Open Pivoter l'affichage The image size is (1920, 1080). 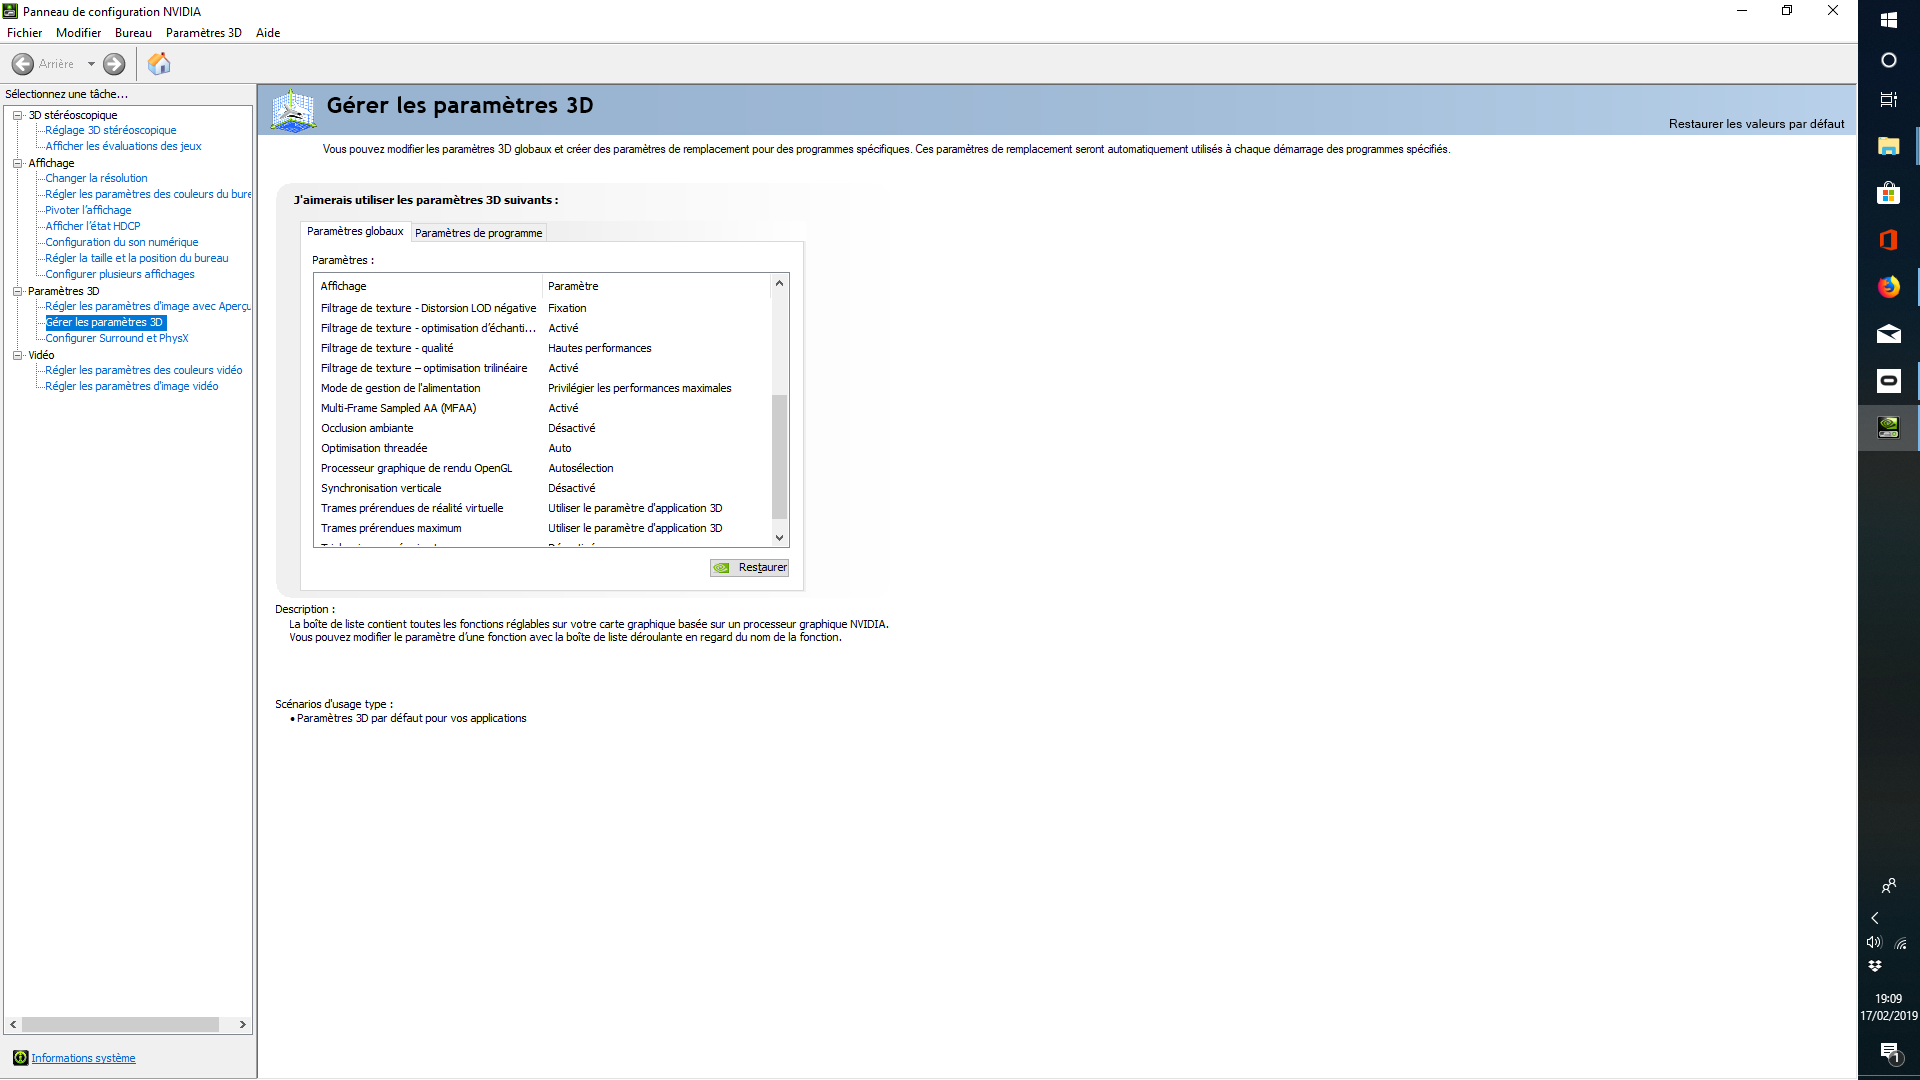(x=88, y=210)
